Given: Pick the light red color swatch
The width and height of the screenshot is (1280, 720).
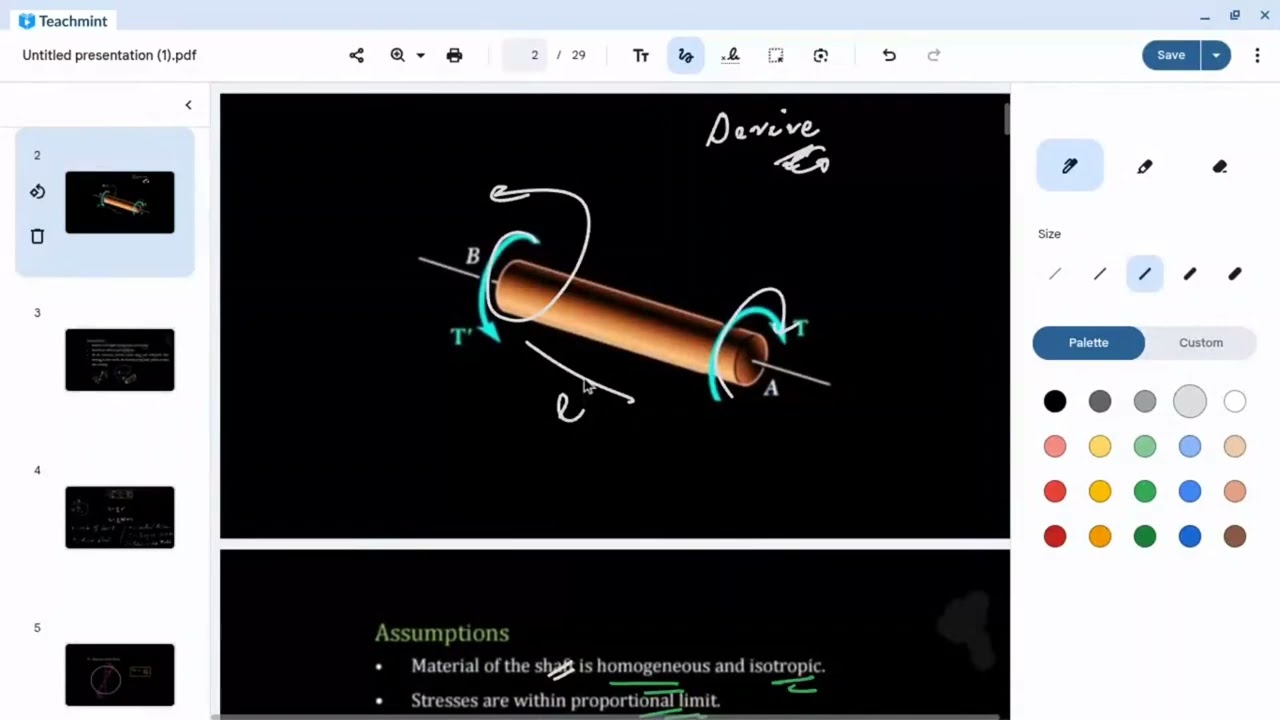Looking at the screenshot, I should [x=1055, y=446].
